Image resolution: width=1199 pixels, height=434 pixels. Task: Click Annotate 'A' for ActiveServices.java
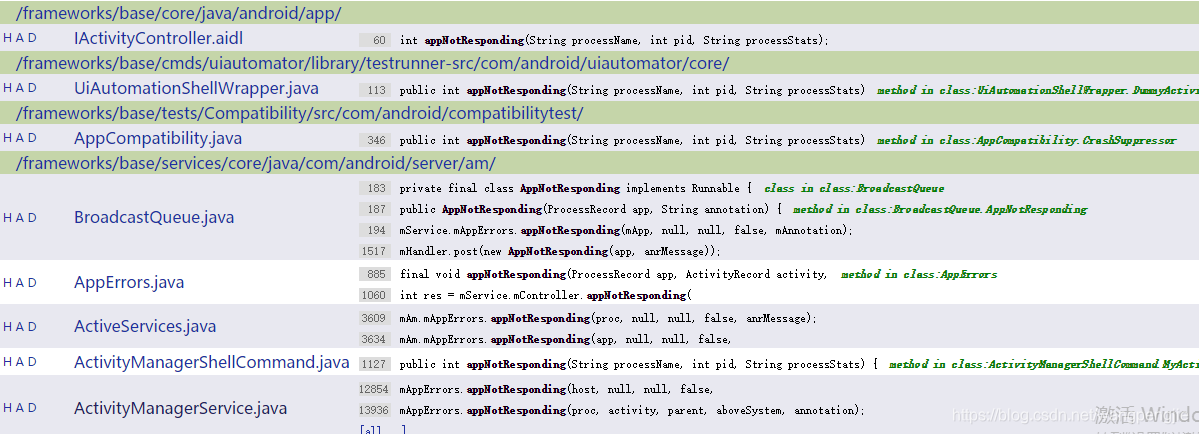pos(20,326)
